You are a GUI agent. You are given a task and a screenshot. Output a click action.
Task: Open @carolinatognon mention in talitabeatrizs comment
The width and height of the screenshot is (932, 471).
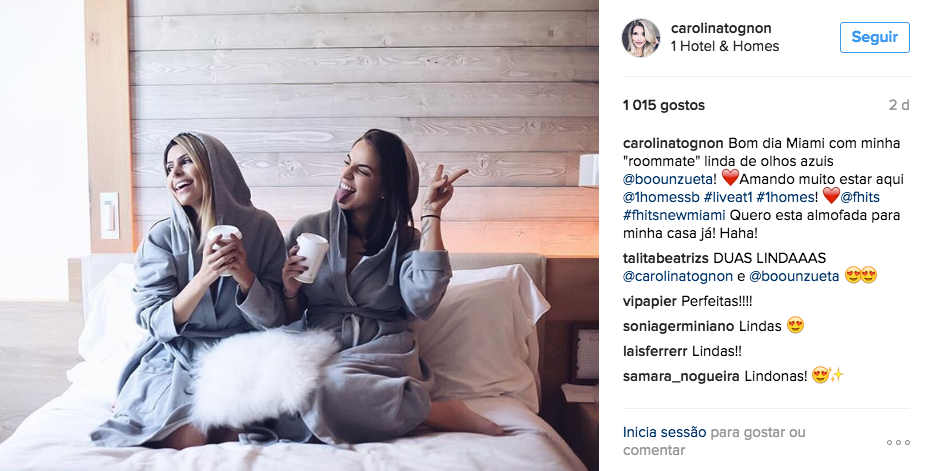678,276
